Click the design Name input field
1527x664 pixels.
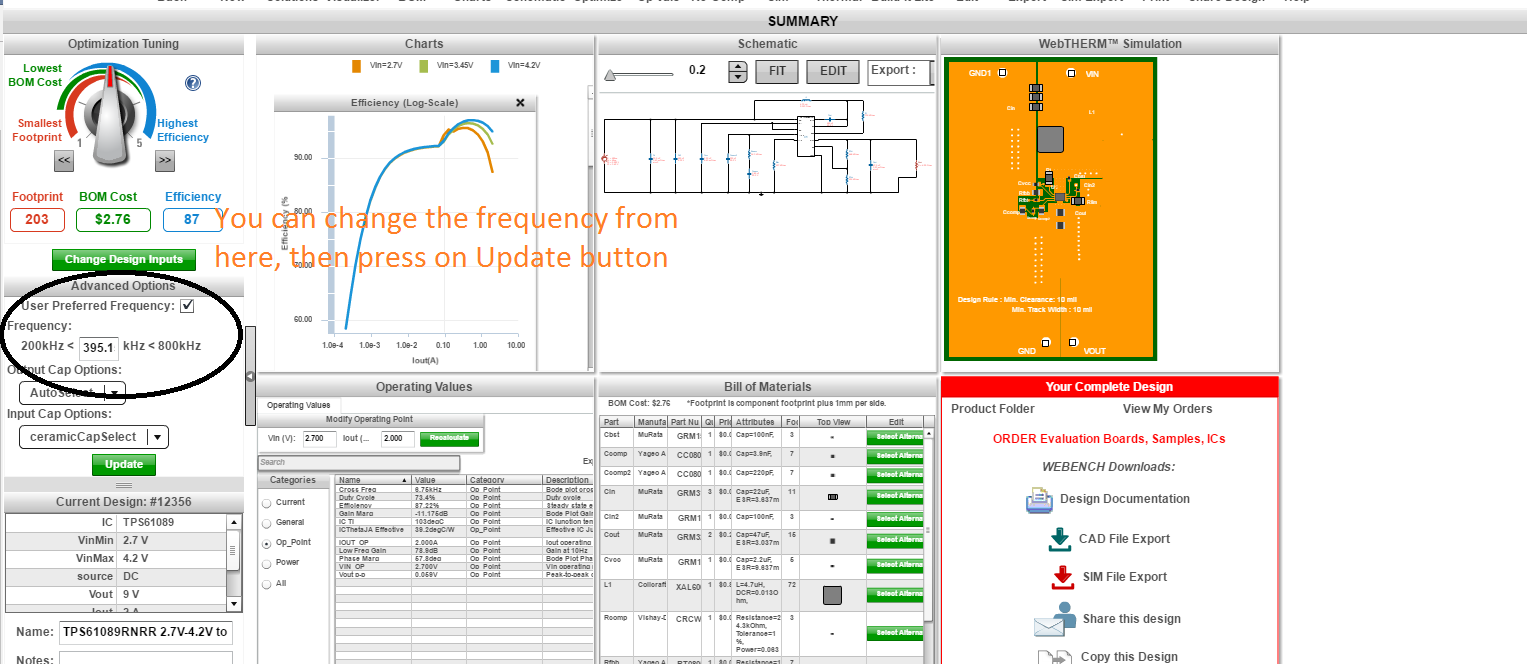[x=146, y=632]
